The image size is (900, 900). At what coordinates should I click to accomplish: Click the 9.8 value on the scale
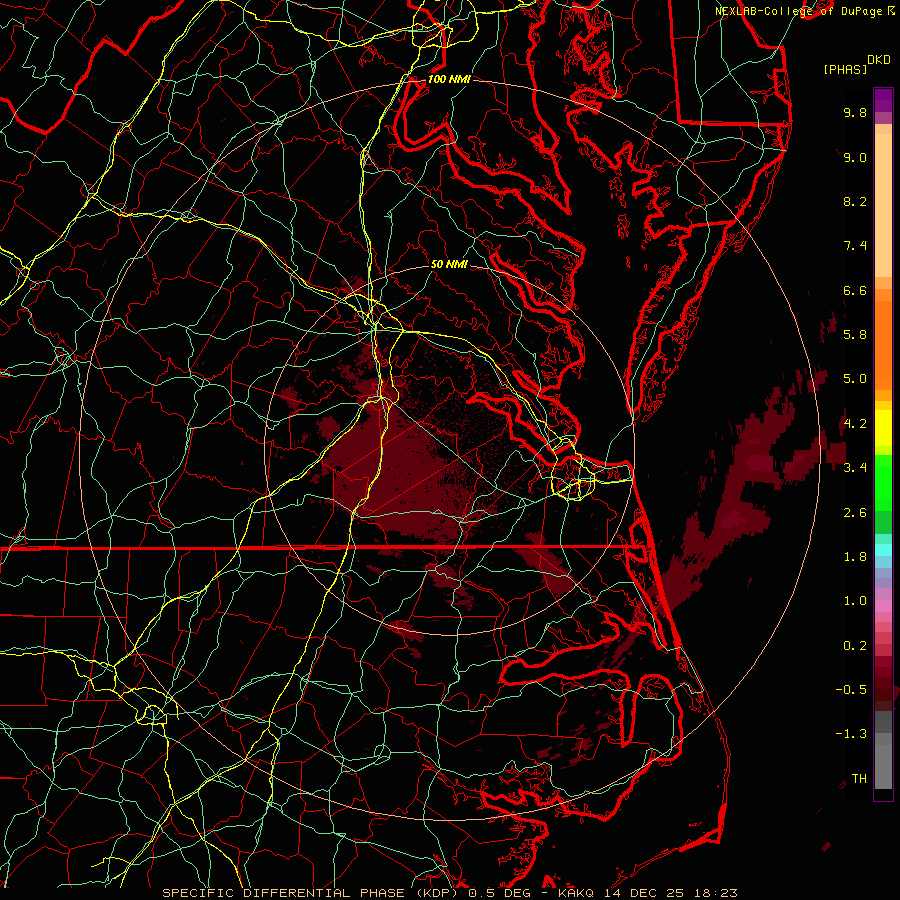(x=855, y=112)
